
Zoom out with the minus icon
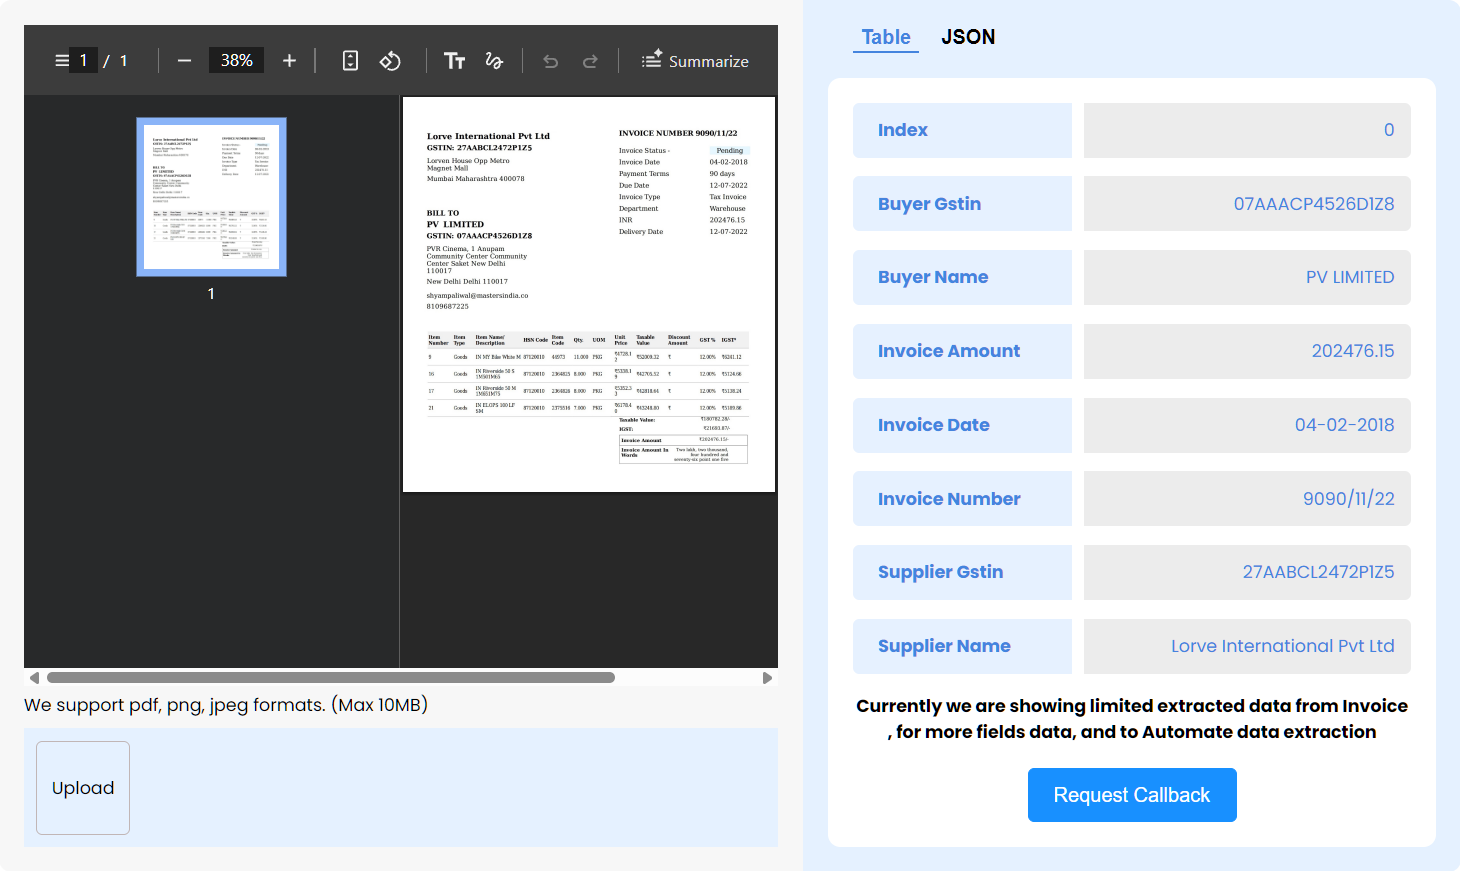coord(184,61)
